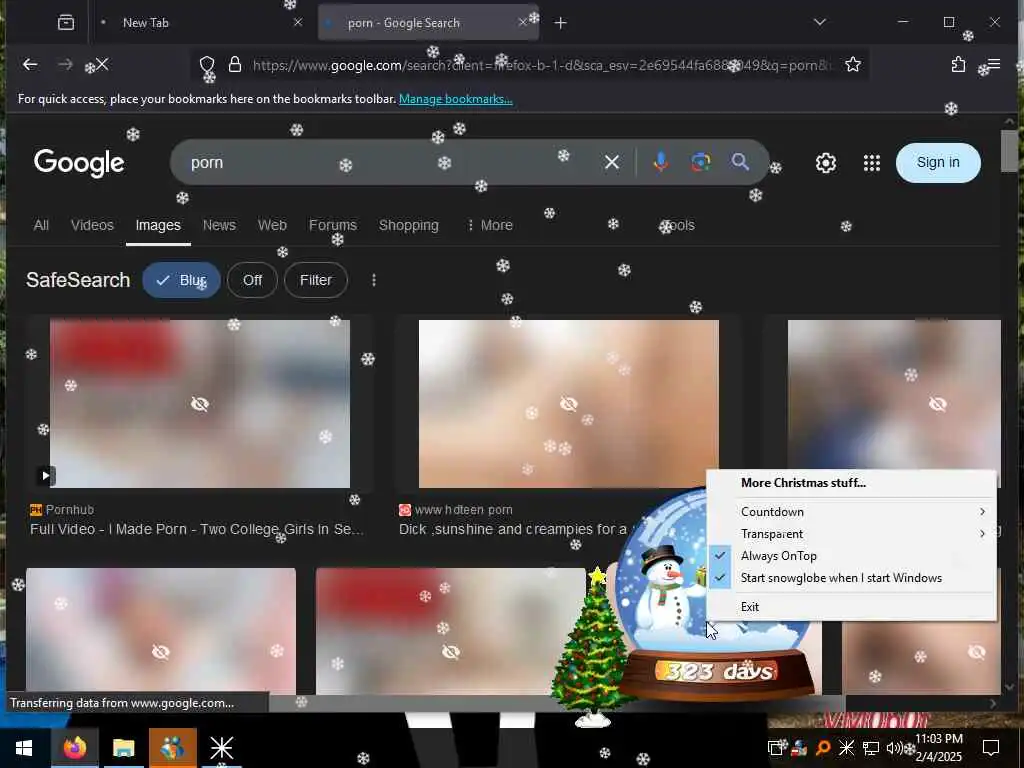
Task: Select SafeSearch Filter option
Action: click(x=315, y=280)
